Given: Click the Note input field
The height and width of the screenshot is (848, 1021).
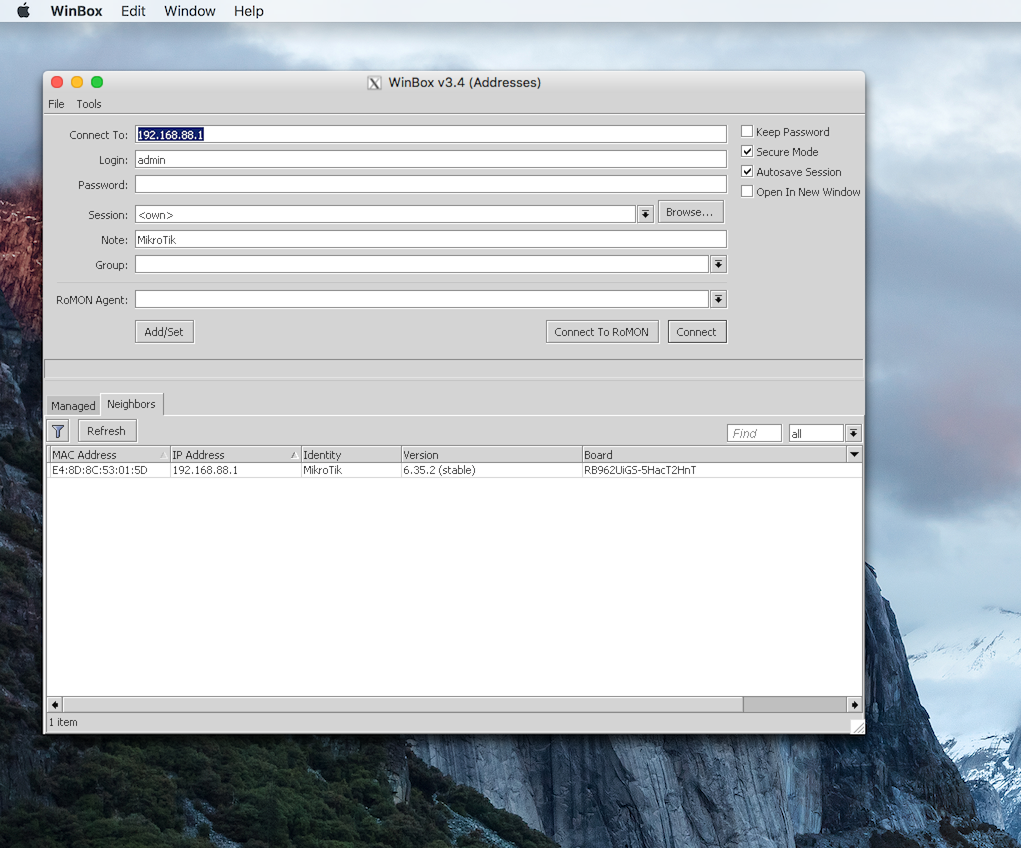Looking at the screenshot, I should click(x=430, y=240).
